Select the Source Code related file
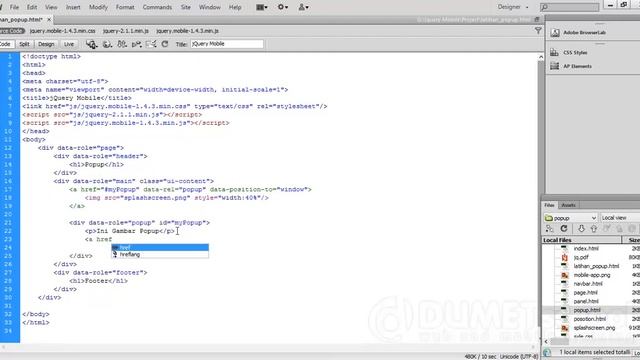 click(x=11, y=31)
